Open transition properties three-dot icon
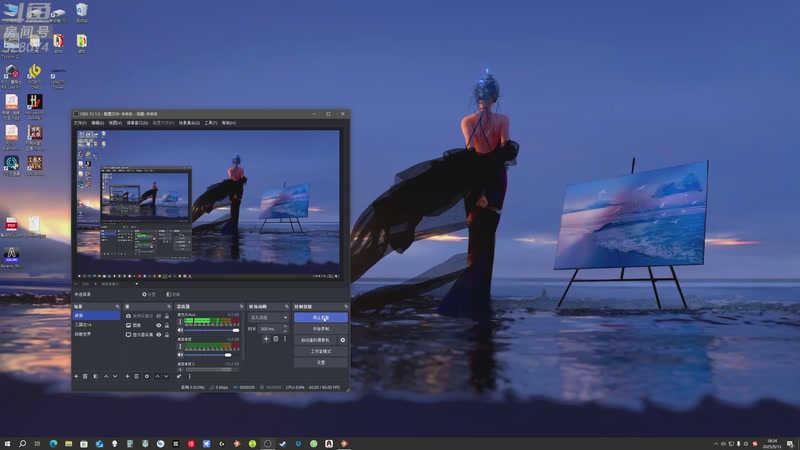 pos(285,339)
